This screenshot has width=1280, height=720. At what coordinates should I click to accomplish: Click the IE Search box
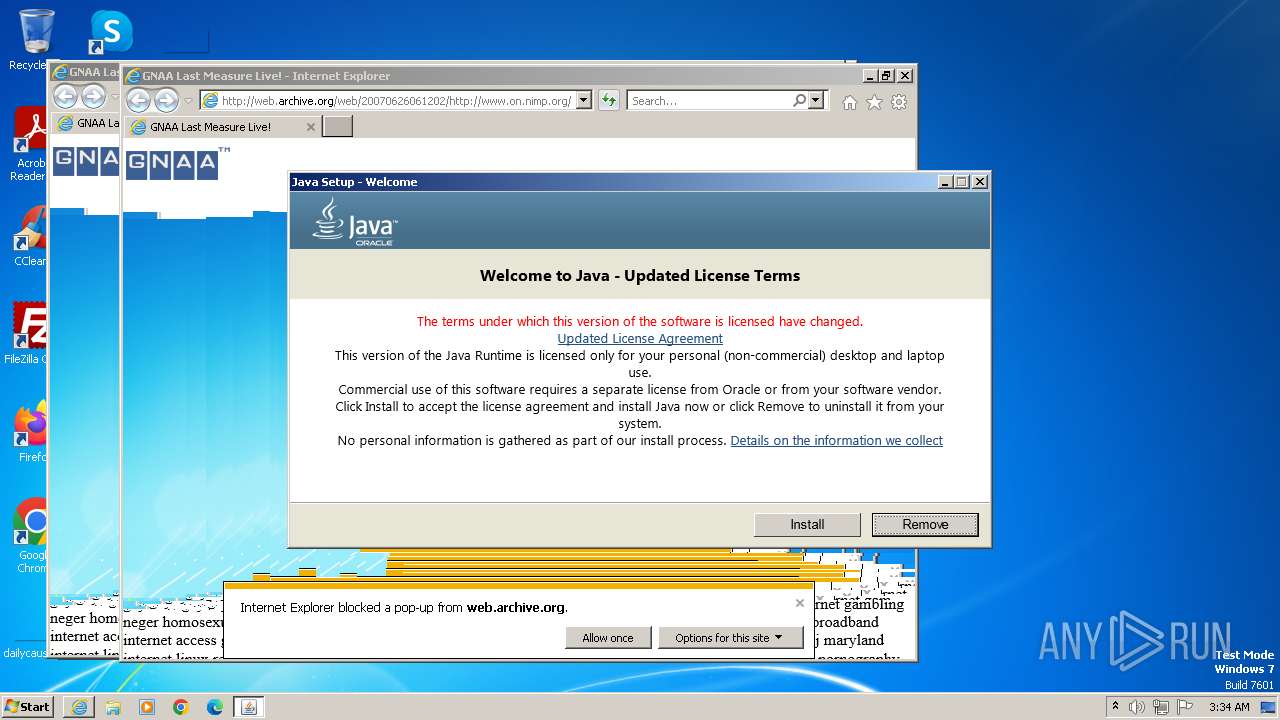coord(710,100)
